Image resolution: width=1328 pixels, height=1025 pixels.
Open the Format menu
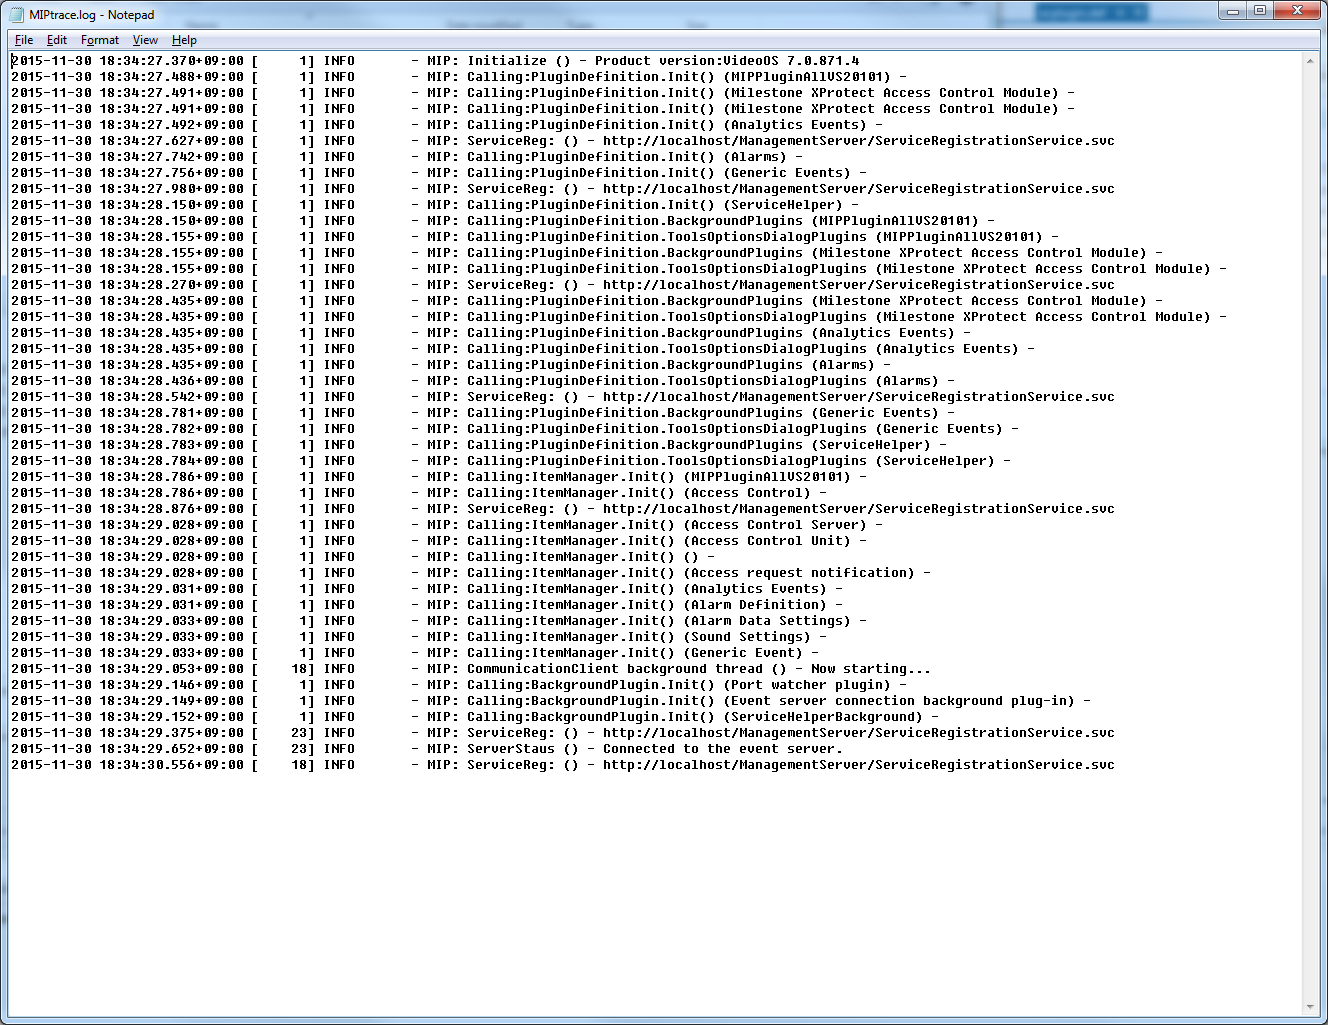coord(100,40)
